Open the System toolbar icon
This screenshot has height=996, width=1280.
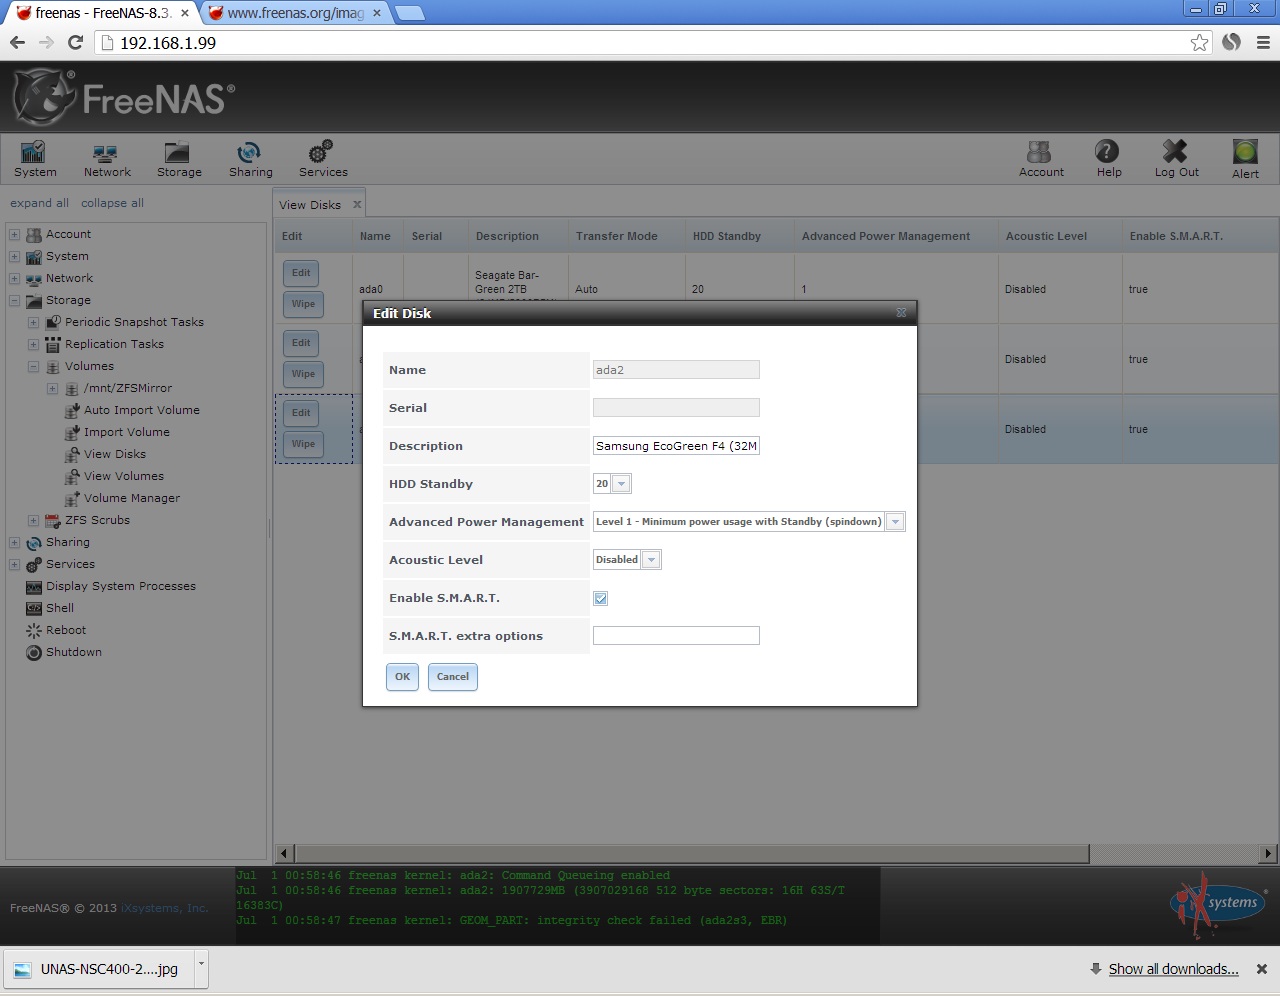tap(33, 158)
